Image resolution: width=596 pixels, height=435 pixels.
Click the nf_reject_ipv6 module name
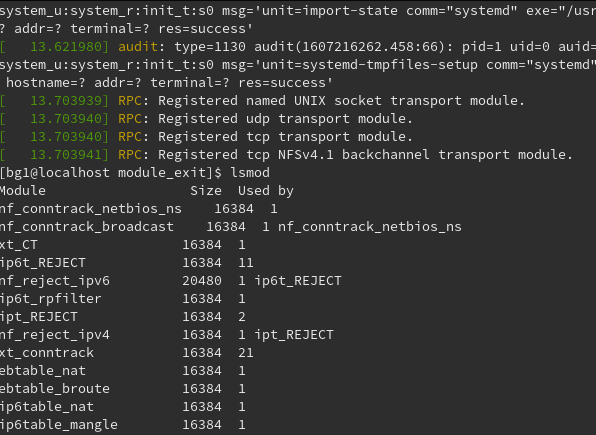[55, 281]
